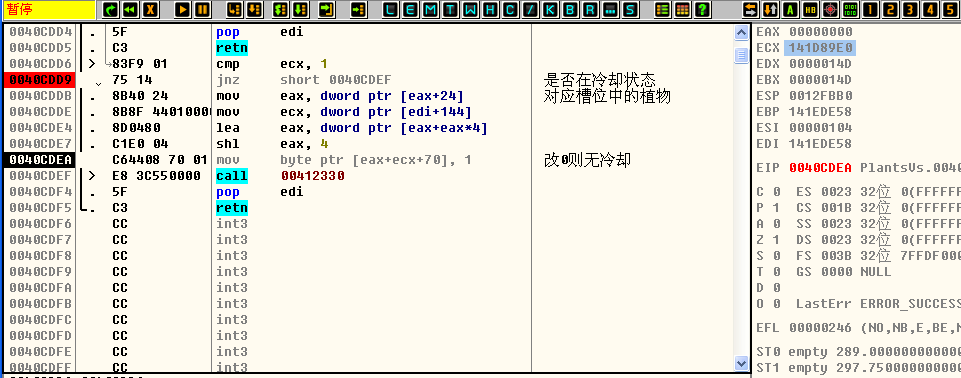This screenshot has width=961, height=378.
Task: Click the Go to address icon
Action: coord(359,9)
